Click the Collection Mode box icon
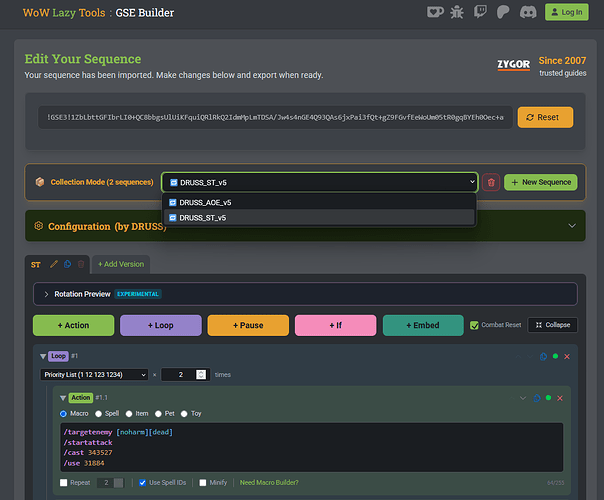Screen dimensions: 604x500 pos(40,182)
